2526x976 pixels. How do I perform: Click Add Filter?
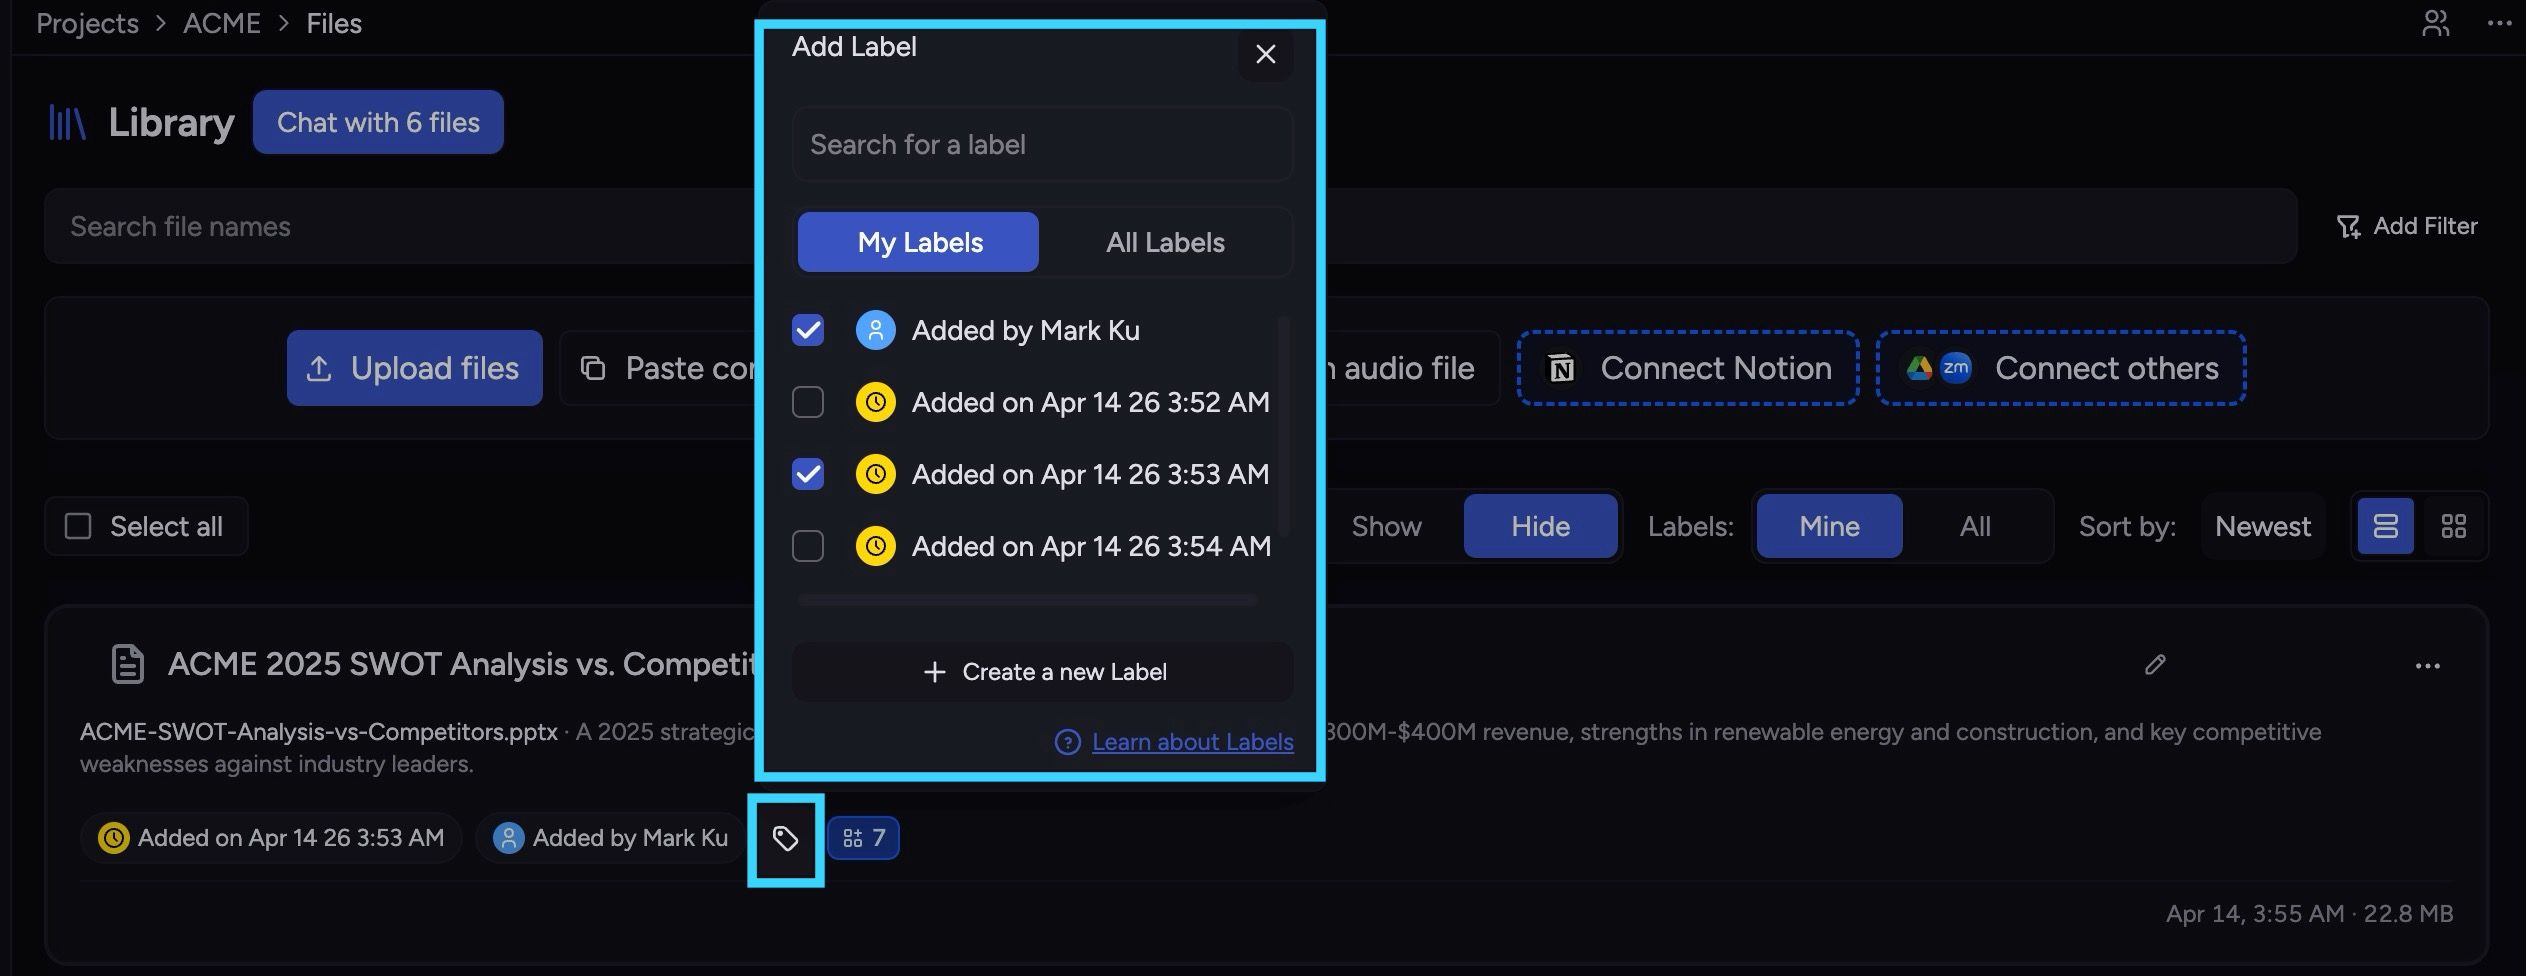2407,226
